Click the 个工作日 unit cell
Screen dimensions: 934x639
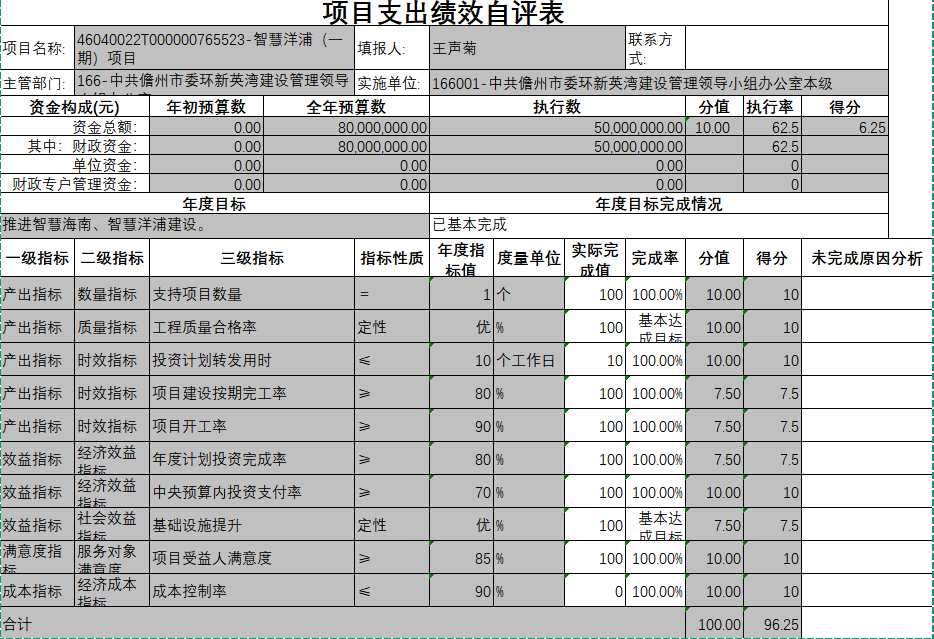tap(528, 360)
